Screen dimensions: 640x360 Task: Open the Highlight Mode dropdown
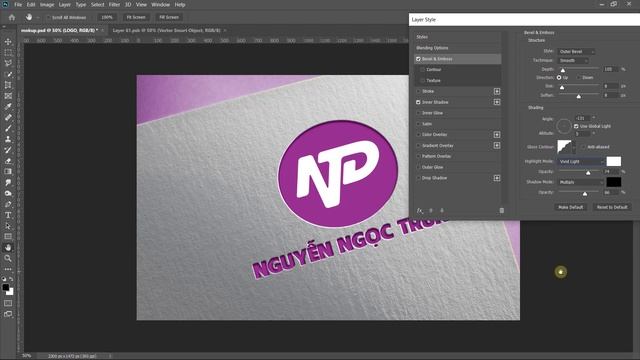pos(580,162)
